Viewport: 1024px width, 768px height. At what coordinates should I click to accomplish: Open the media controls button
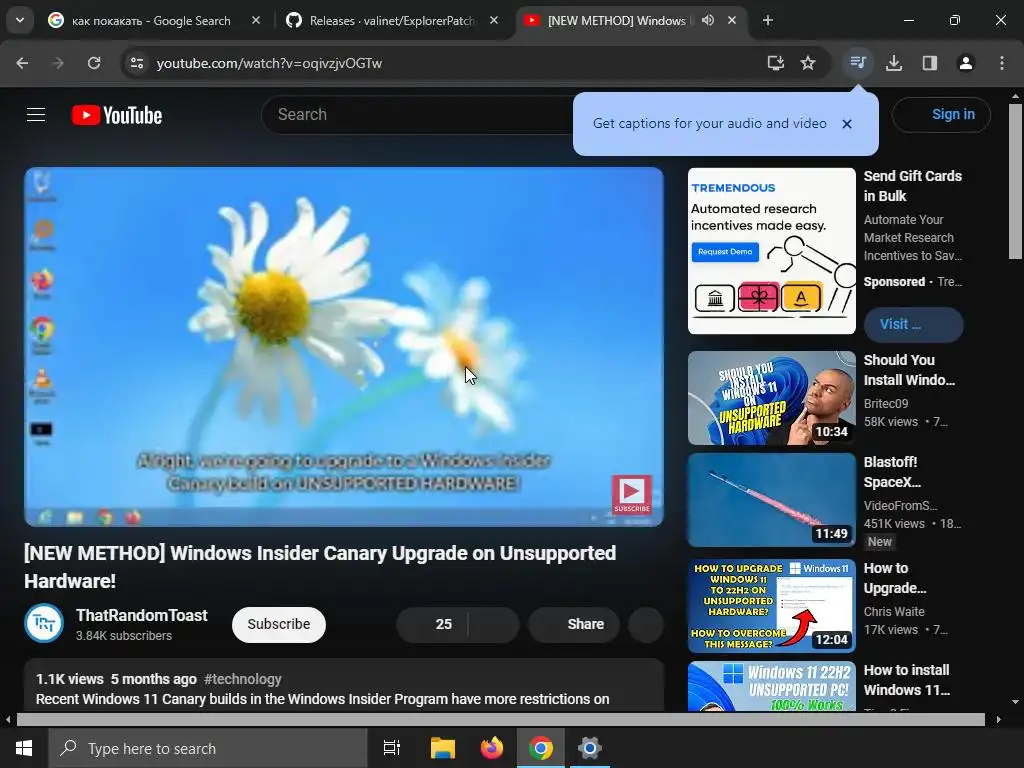pos(857,63)
